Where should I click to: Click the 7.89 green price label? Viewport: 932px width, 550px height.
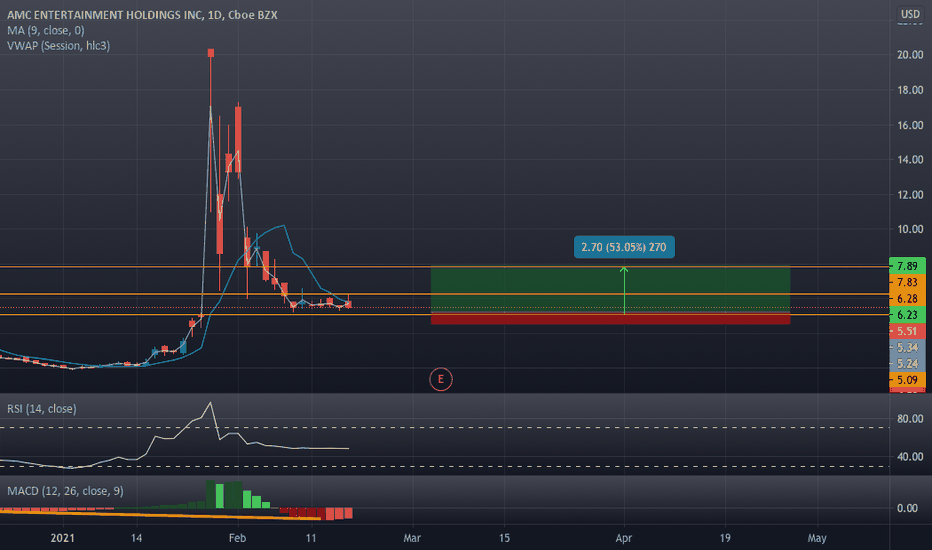907,266
